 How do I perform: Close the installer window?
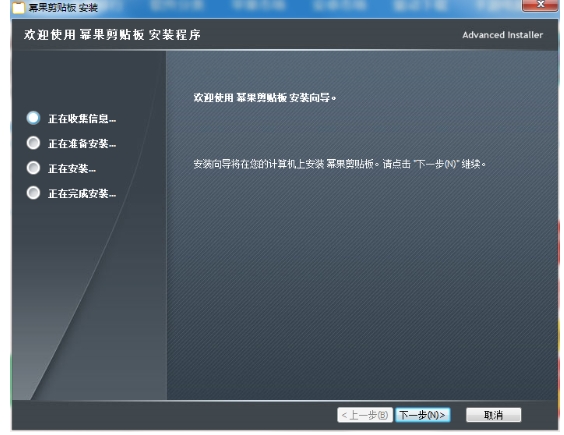pyautogui.click(x=540, y=5)
